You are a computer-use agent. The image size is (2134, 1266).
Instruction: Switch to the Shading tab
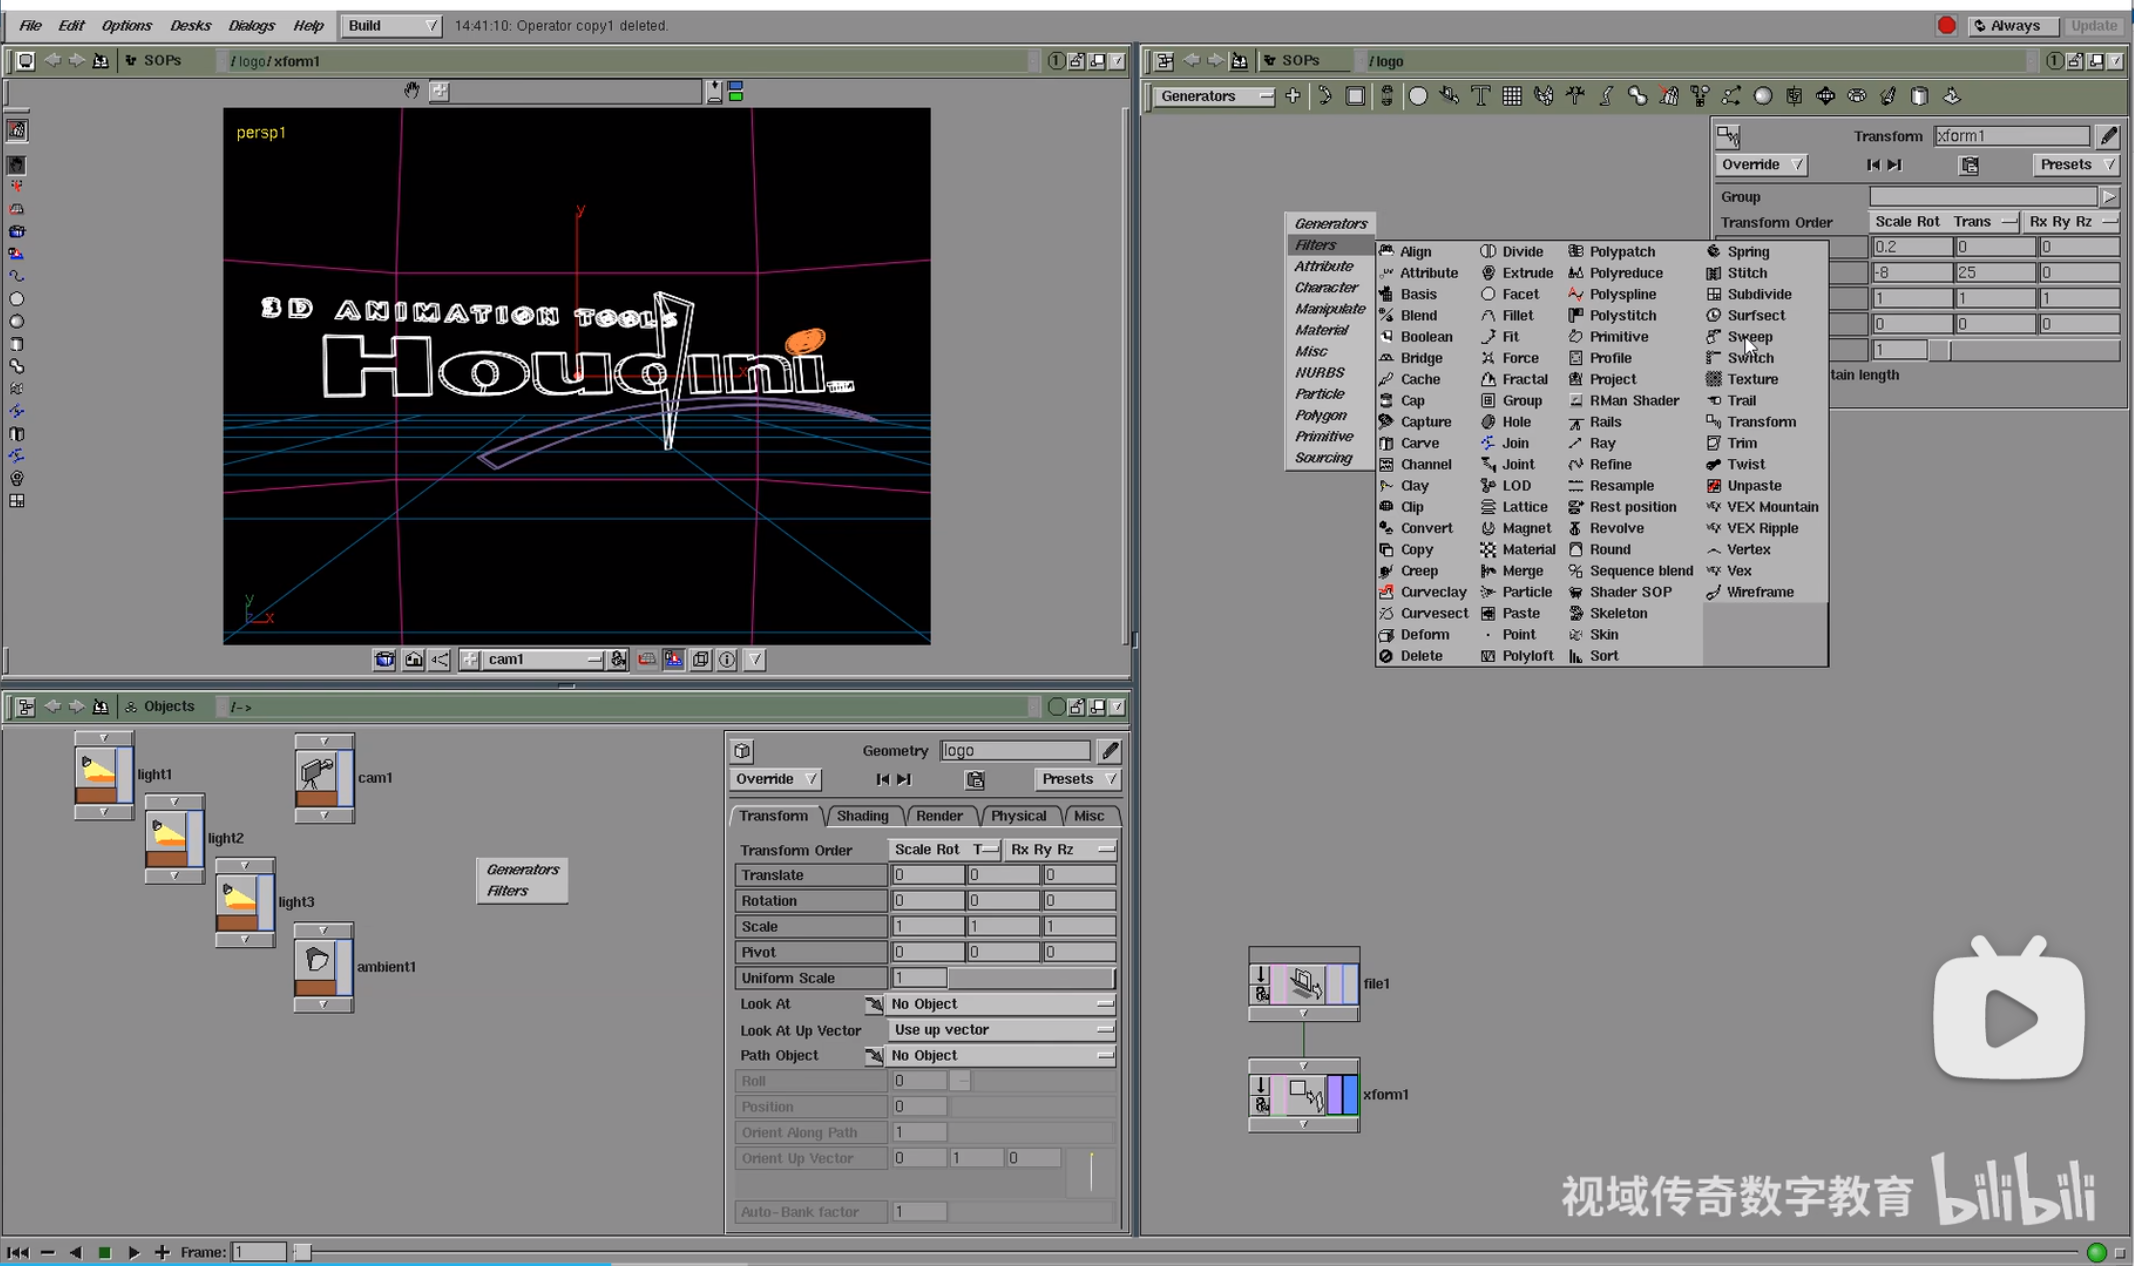point(862,816)
